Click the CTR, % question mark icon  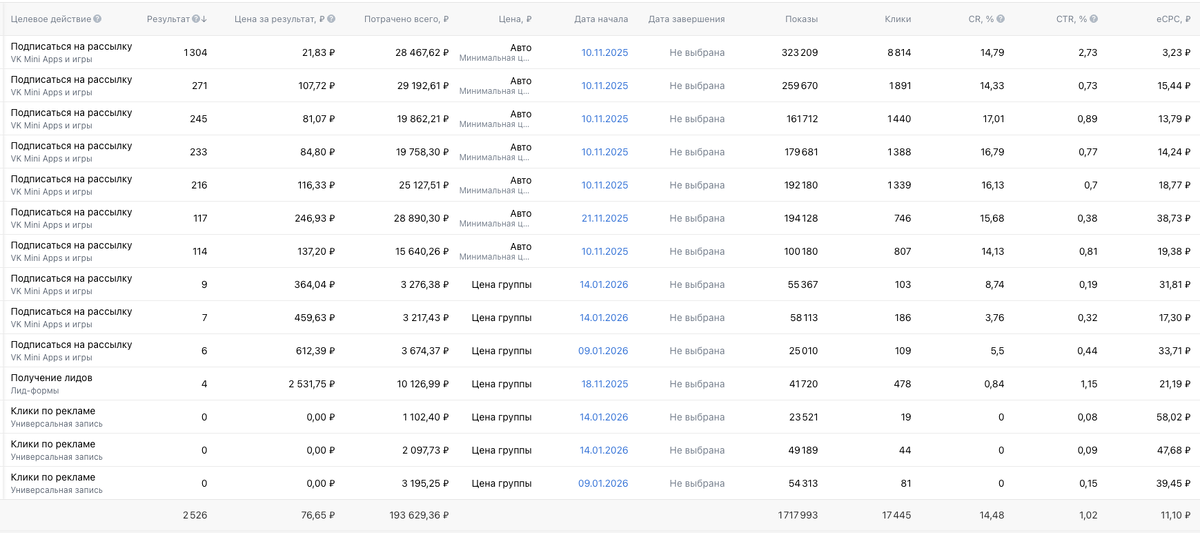coord(1094,19)
